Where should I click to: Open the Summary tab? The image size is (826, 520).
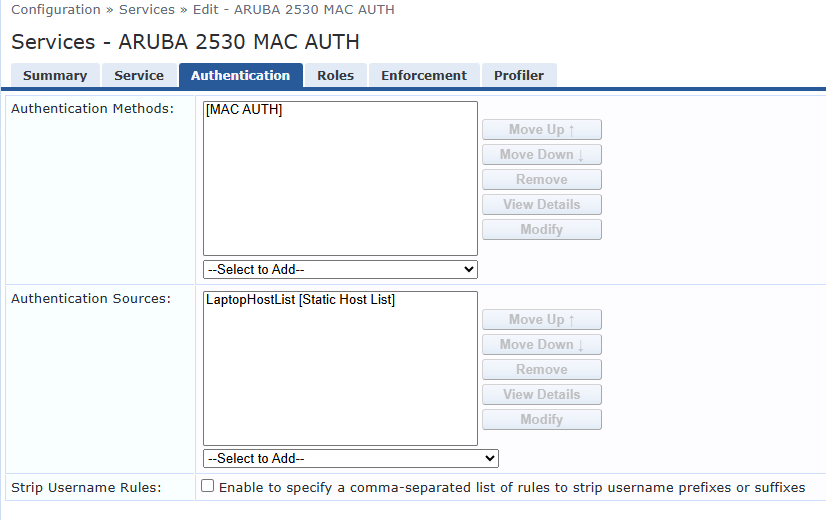[x=55, y=75]
